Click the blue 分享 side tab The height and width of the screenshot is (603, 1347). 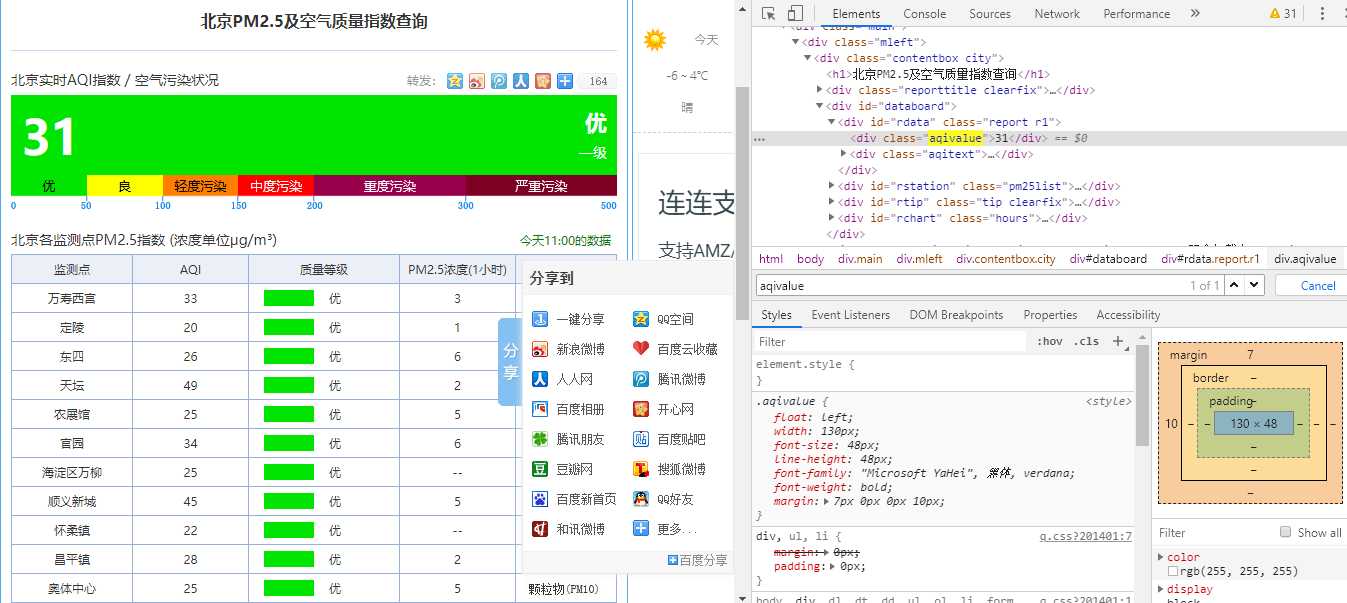pos(510,361)
